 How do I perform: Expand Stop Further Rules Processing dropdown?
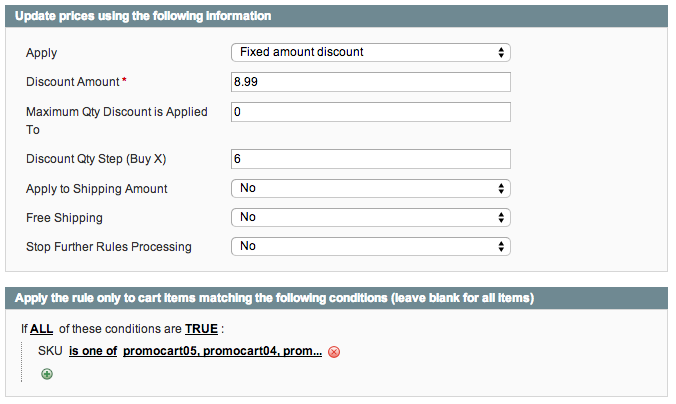[371, 246]
